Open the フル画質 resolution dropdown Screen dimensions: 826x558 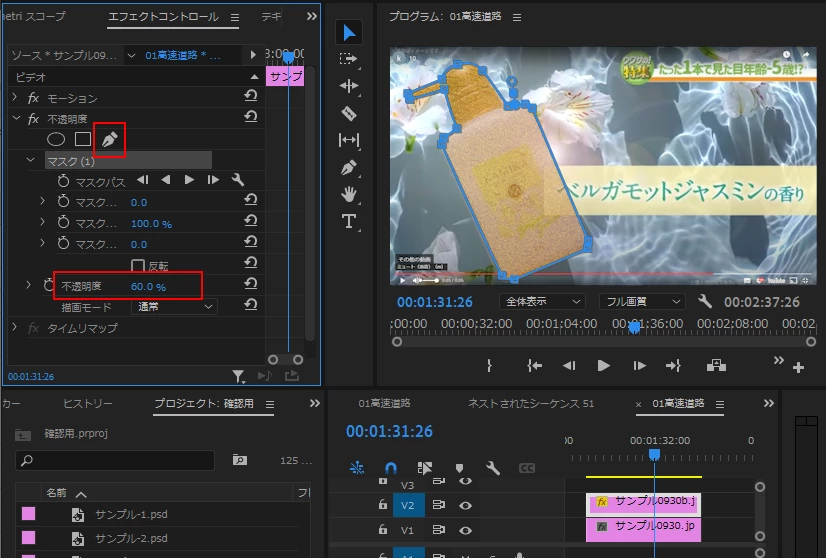pos(642,301)
